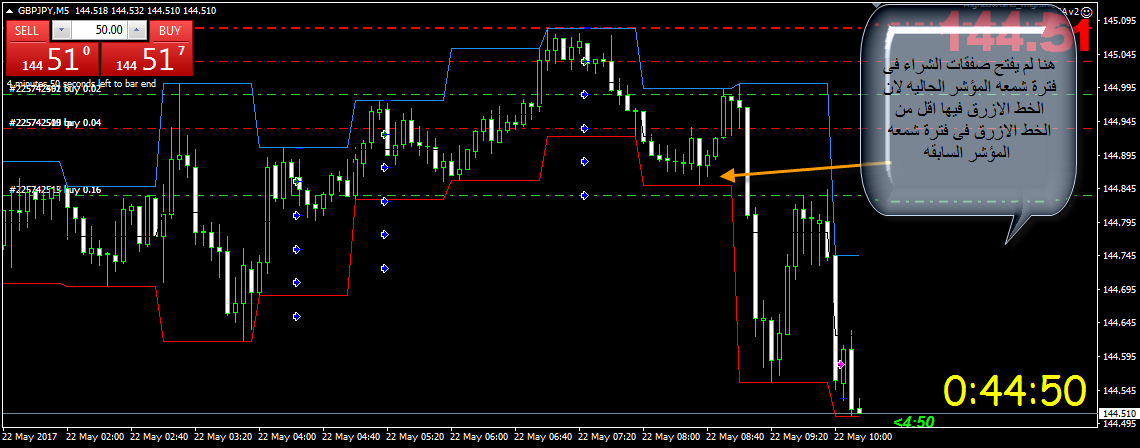Viewport: 1140px width, 448px height.
Task: Click the buy price tile 144.51 7
Action: pyautogui.click(x=147, y=59)
